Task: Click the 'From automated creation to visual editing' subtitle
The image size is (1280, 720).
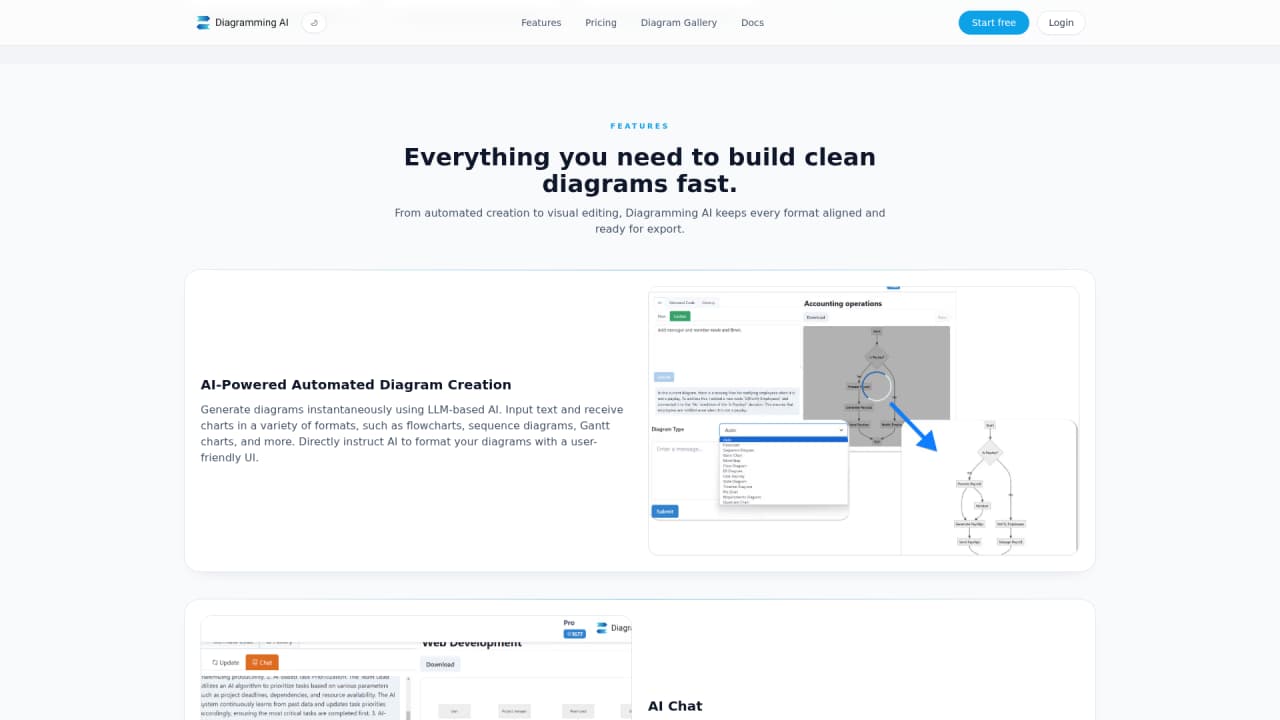Action: pyautogui.click(x=640, y=221)
